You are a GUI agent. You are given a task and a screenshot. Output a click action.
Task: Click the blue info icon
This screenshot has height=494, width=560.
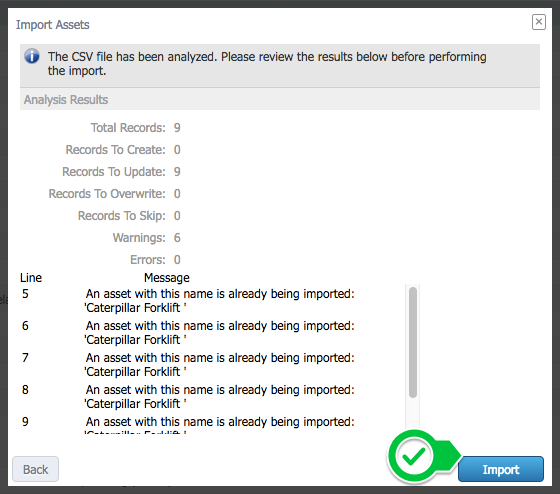point(32,56)
